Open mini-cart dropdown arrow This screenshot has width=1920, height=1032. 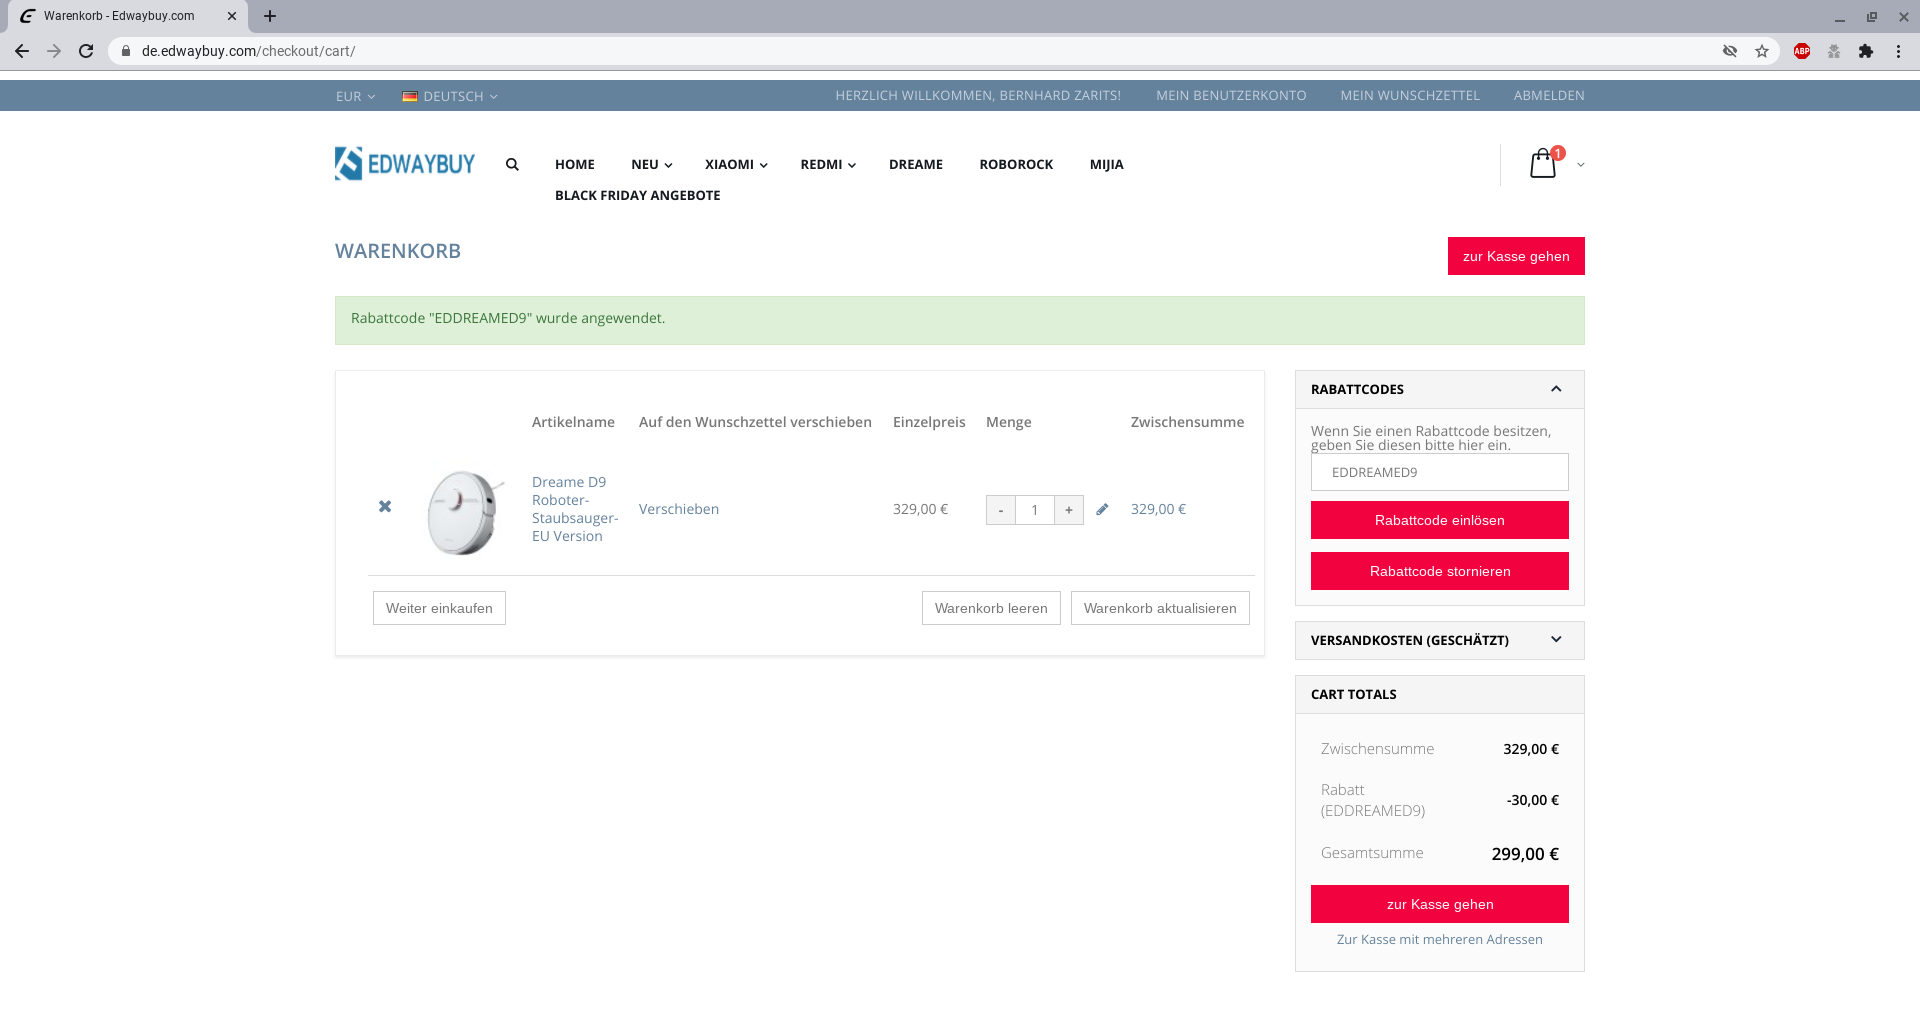[1580, 165]
